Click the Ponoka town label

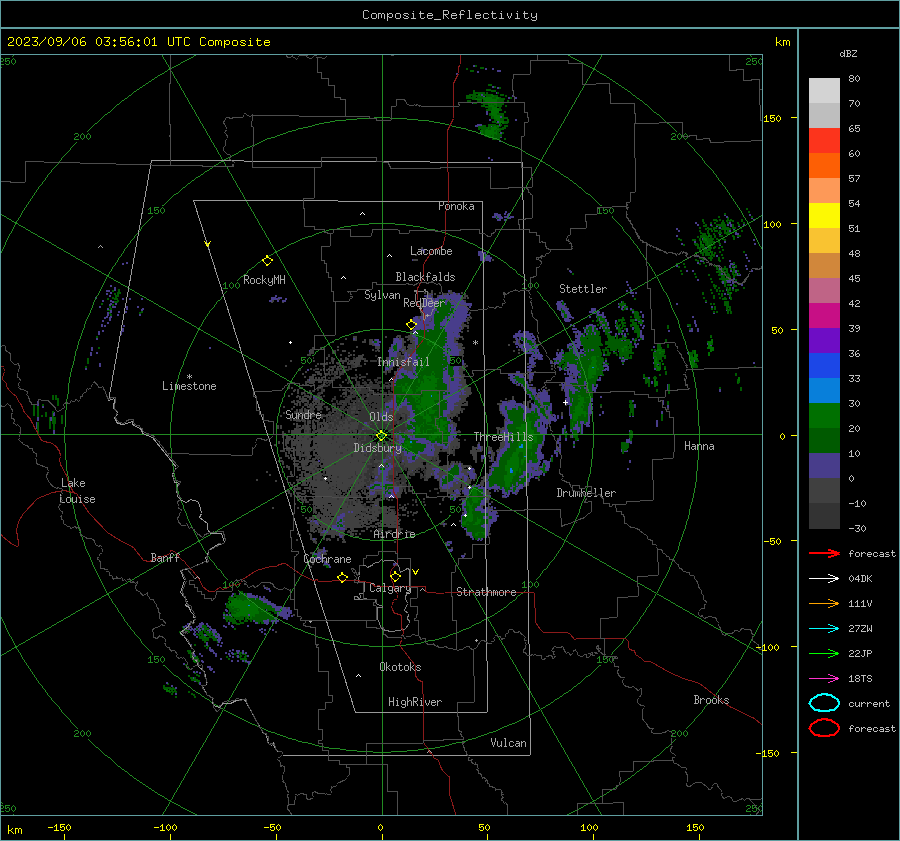[456, 206]
